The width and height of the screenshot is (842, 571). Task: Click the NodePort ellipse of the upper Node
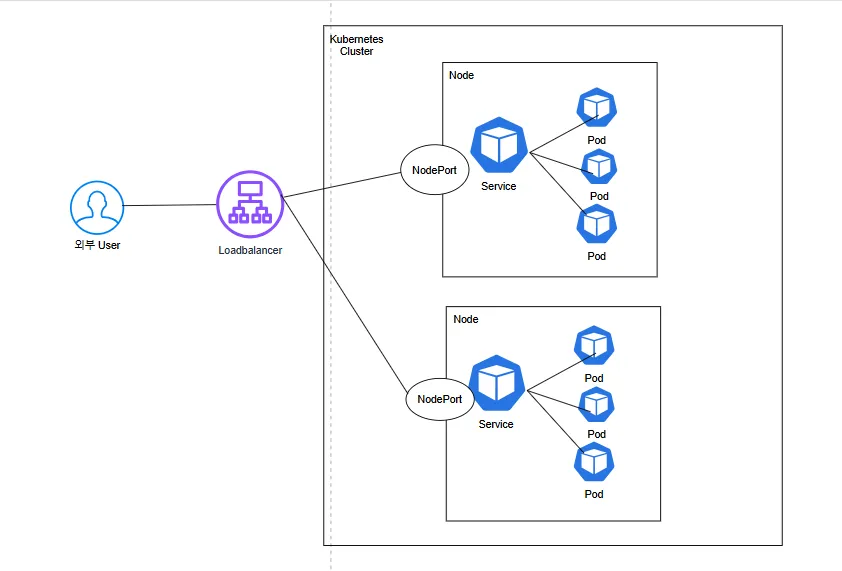point(435,170)
